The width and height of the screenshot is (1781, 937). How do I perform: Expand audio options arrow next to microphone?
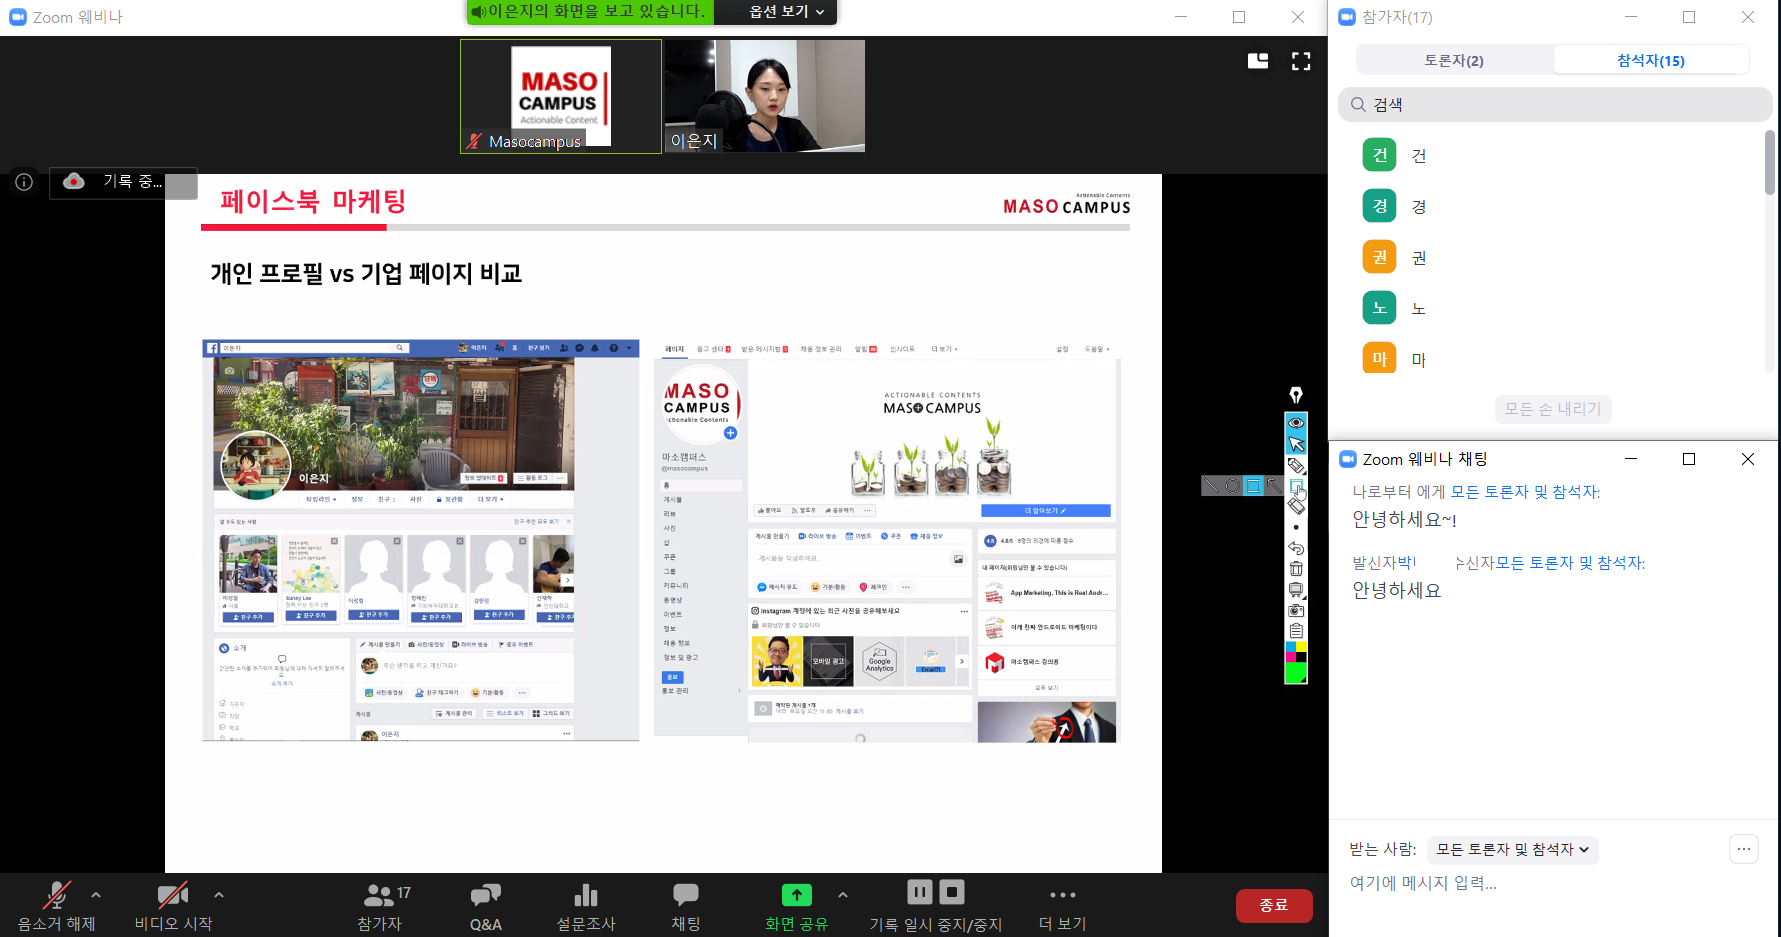point(96,895)
